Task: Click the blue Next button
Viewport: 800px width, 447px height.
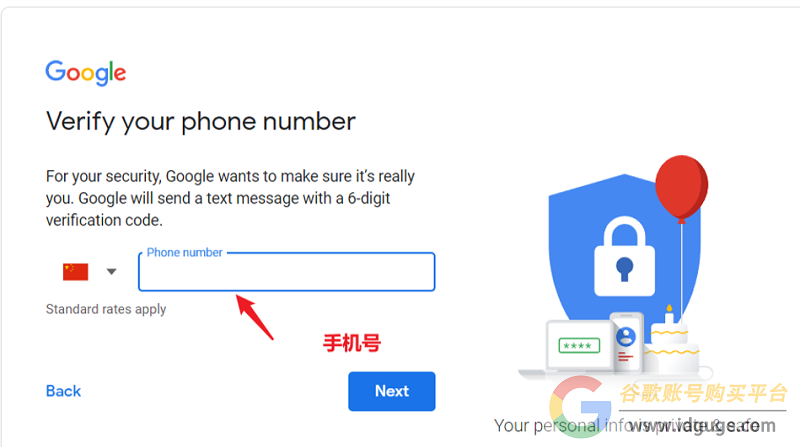Action: (392, 391)
